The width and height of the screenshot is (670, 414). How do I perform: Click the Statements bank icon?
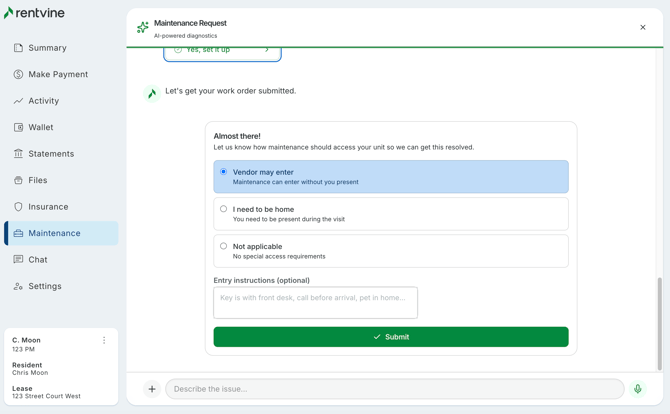tap(18, 154)
